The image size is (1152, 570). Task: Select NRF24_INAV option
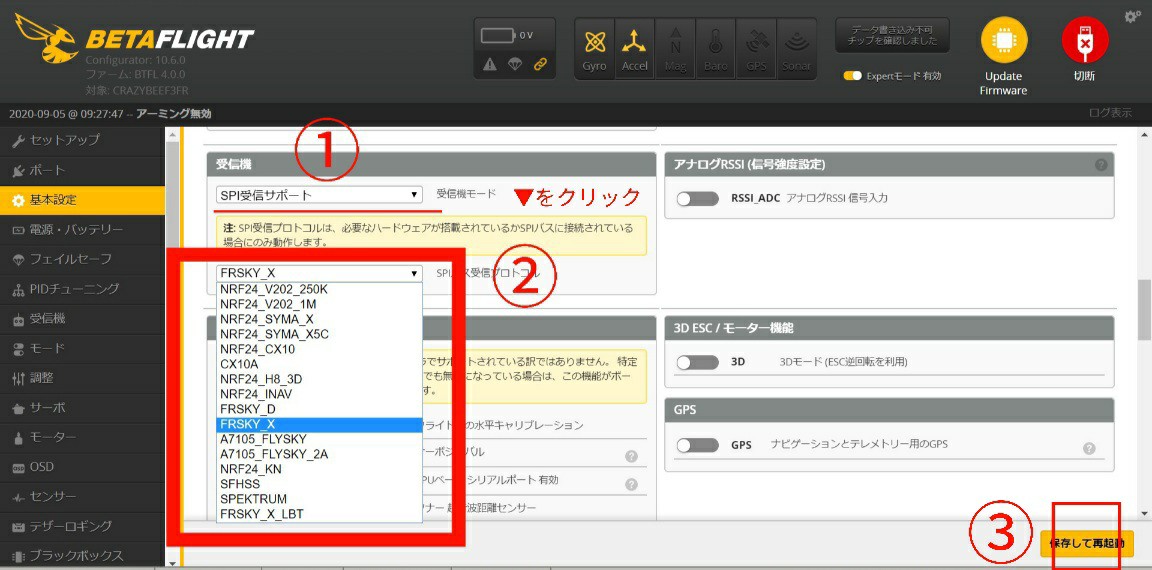[x=320, y=394]
